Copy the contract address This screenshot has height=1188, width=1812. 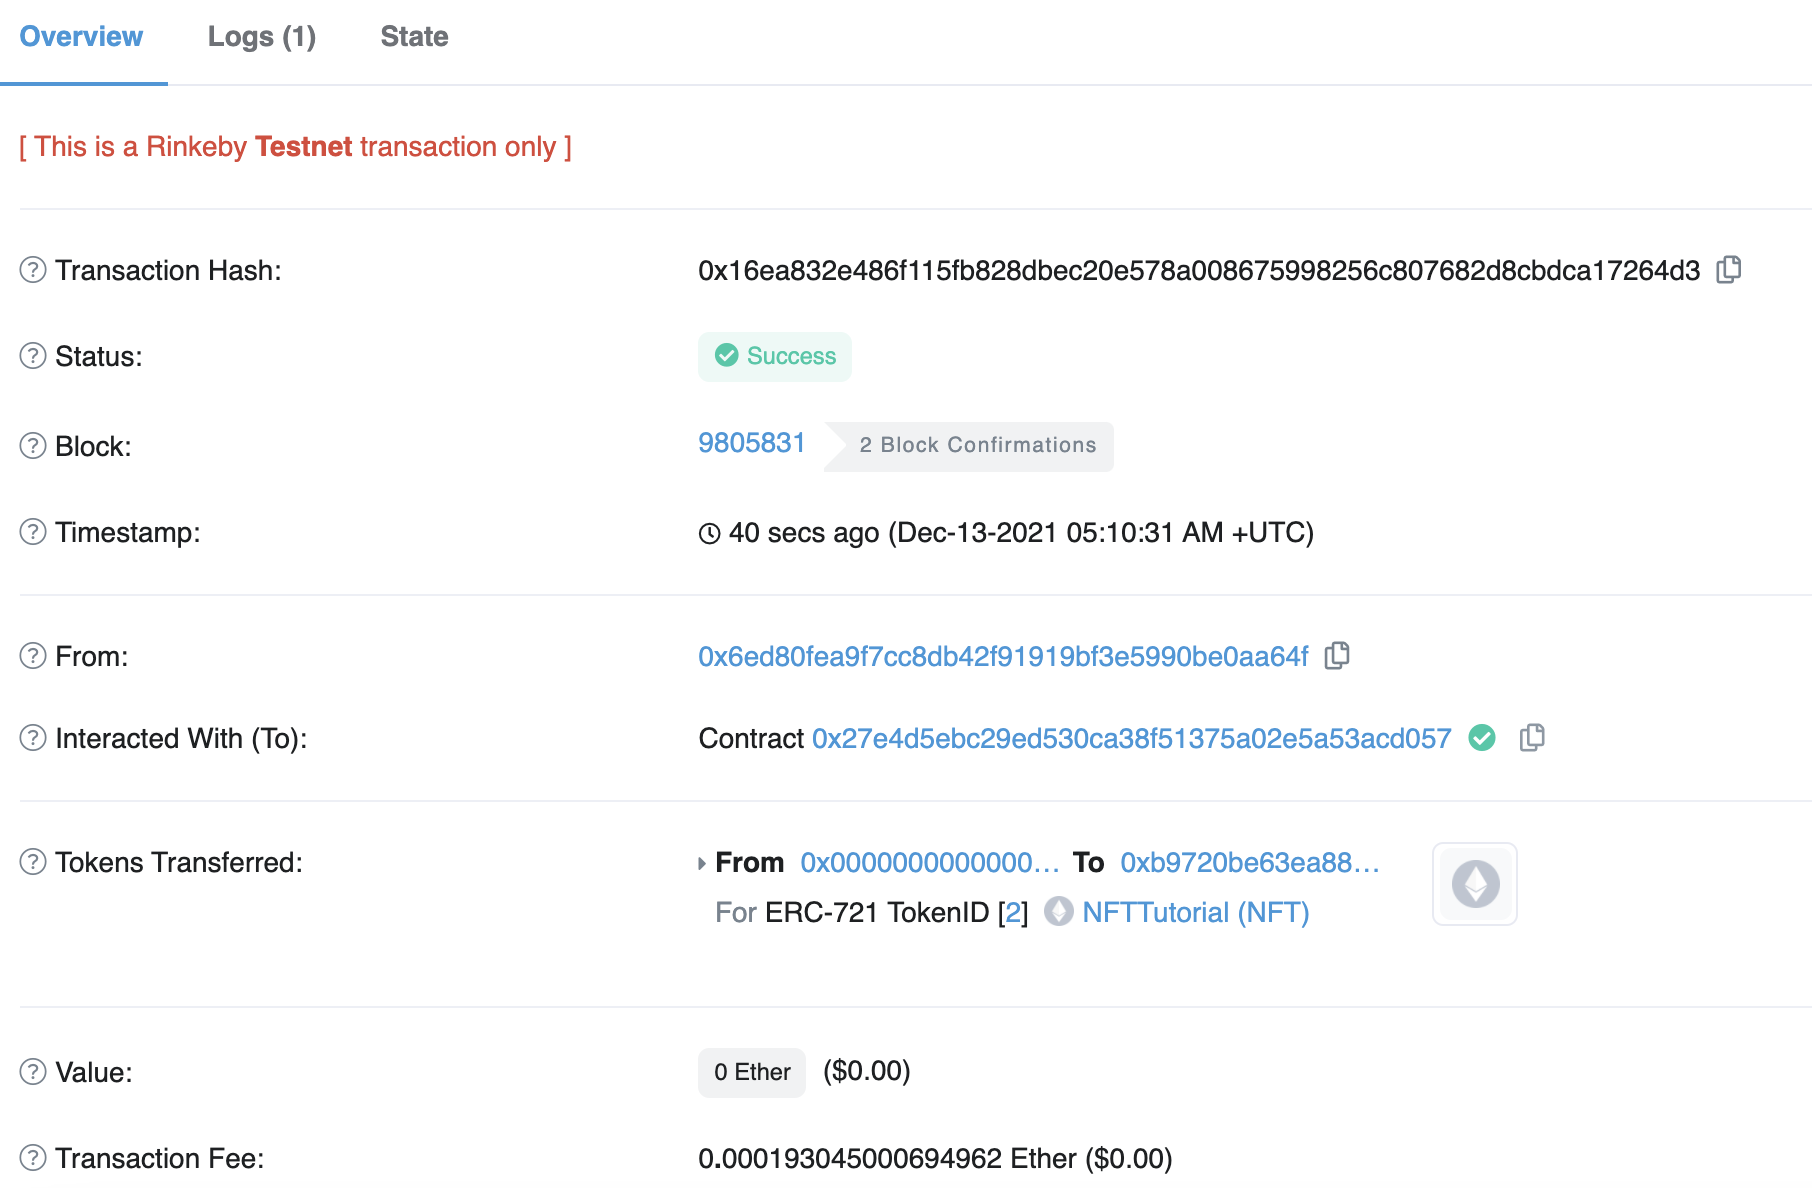click(1532, 738)
